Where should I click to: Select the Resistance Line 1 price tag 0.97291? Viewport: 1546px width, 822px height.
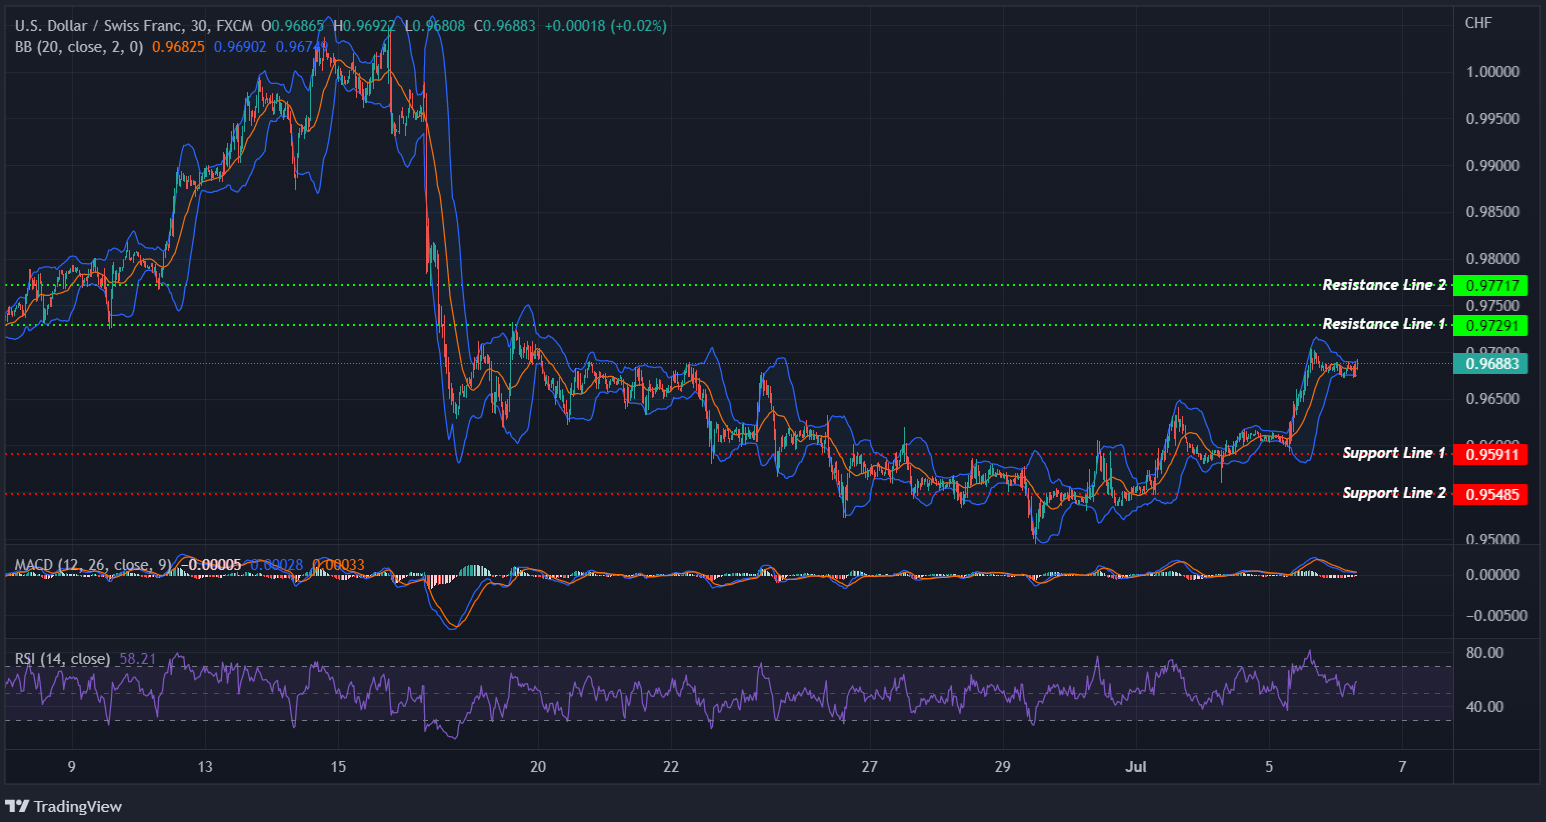tap(1489, 325)
